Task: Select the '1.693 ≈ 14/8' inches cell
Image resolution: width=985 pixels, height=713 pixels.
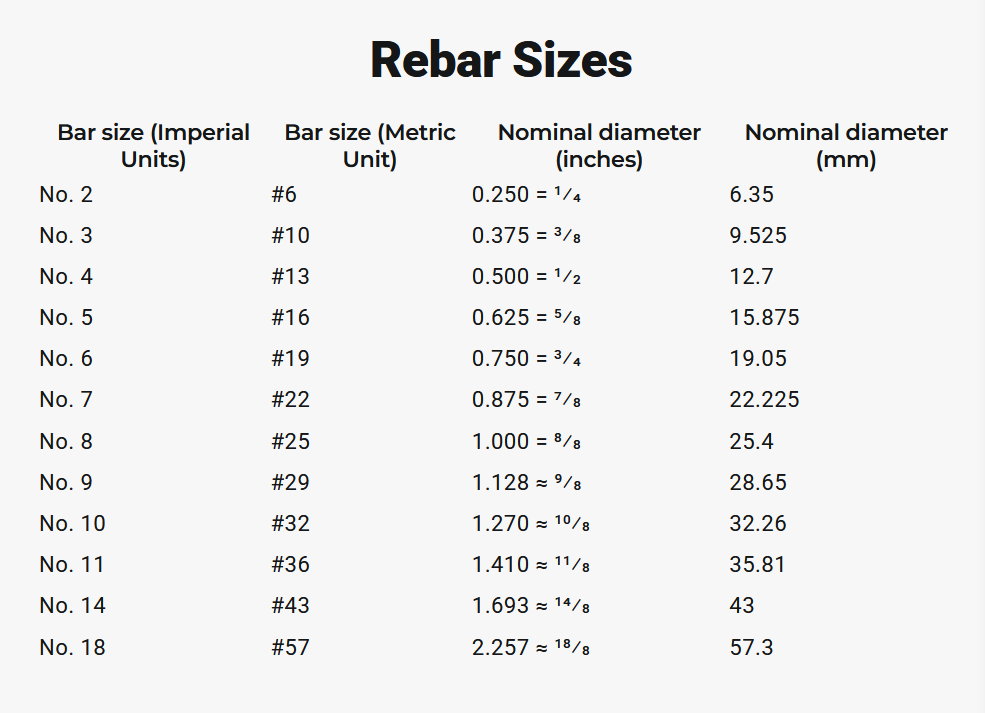Action: [x=531, y=606]
